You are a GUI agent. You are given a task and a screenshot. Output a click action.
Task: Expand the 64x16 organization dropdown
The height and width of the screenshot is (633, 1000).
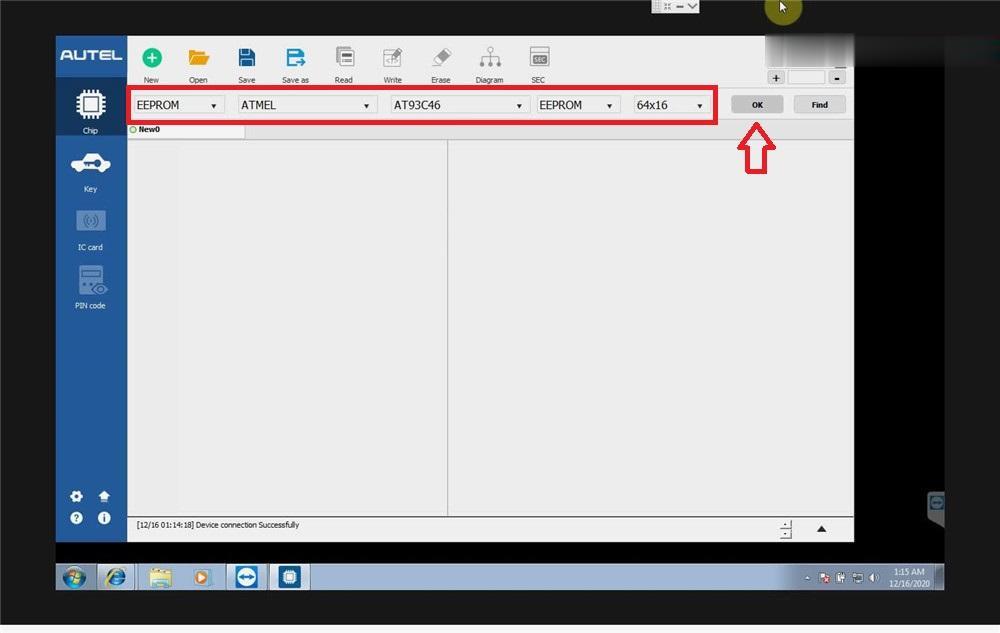click(671, 105)
